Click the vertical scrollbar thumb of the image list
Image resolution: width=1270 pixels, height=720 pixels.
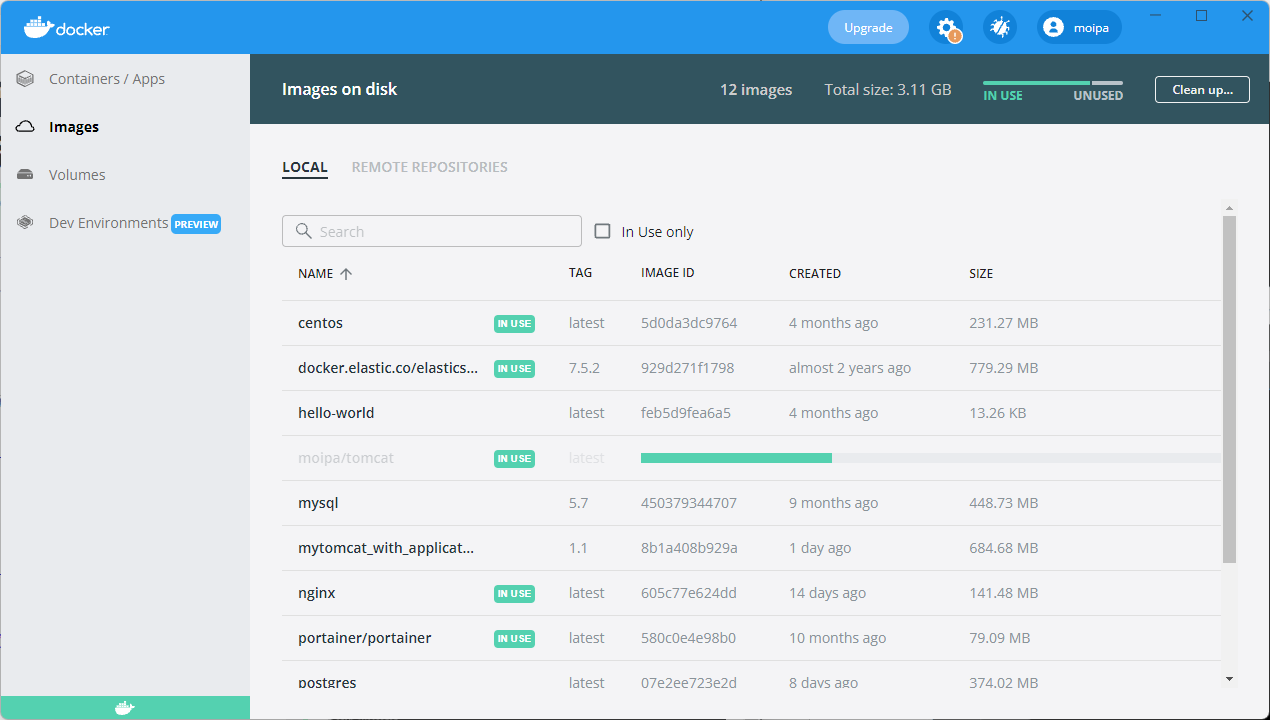pyautogui.click(x=1229, y=390)
